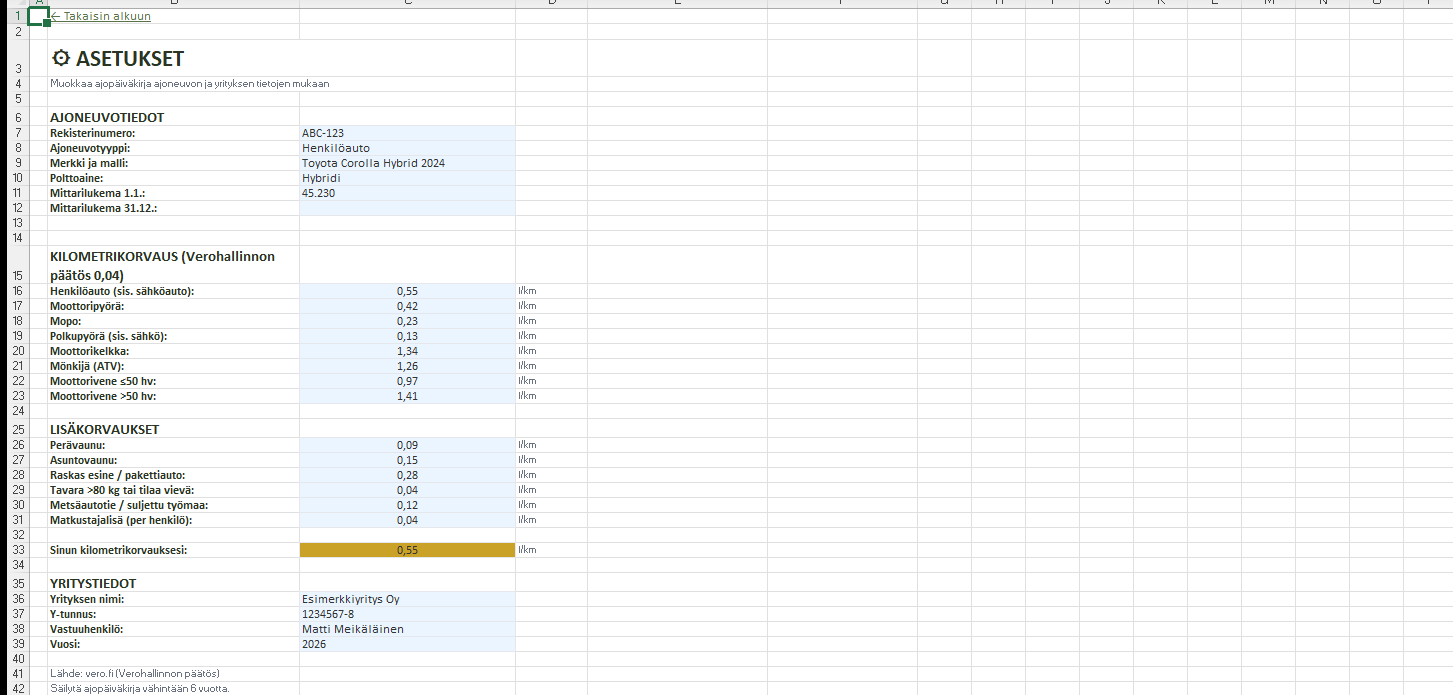The width and height of the screenshot is (1453, 695).
Task: Click the Mittarilukema 1.1. value 45.230
Action: point(406,193)
